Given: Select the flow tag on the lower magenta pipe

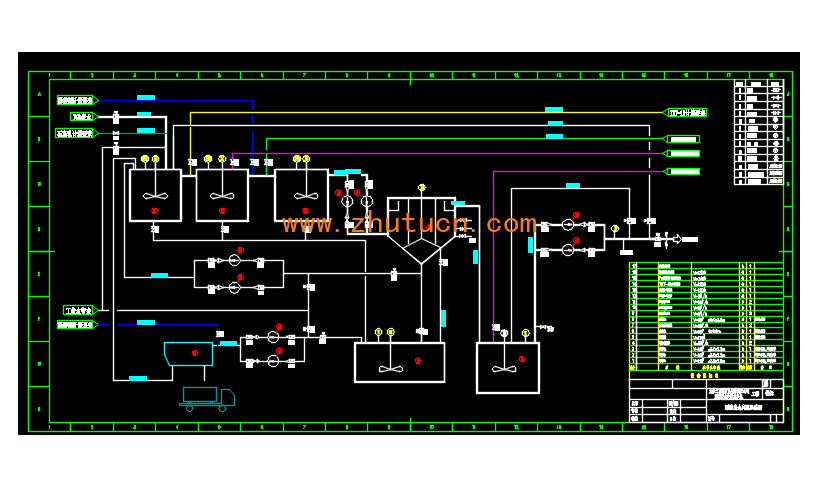Looking at the screenshot, I should tap(681, 171).
